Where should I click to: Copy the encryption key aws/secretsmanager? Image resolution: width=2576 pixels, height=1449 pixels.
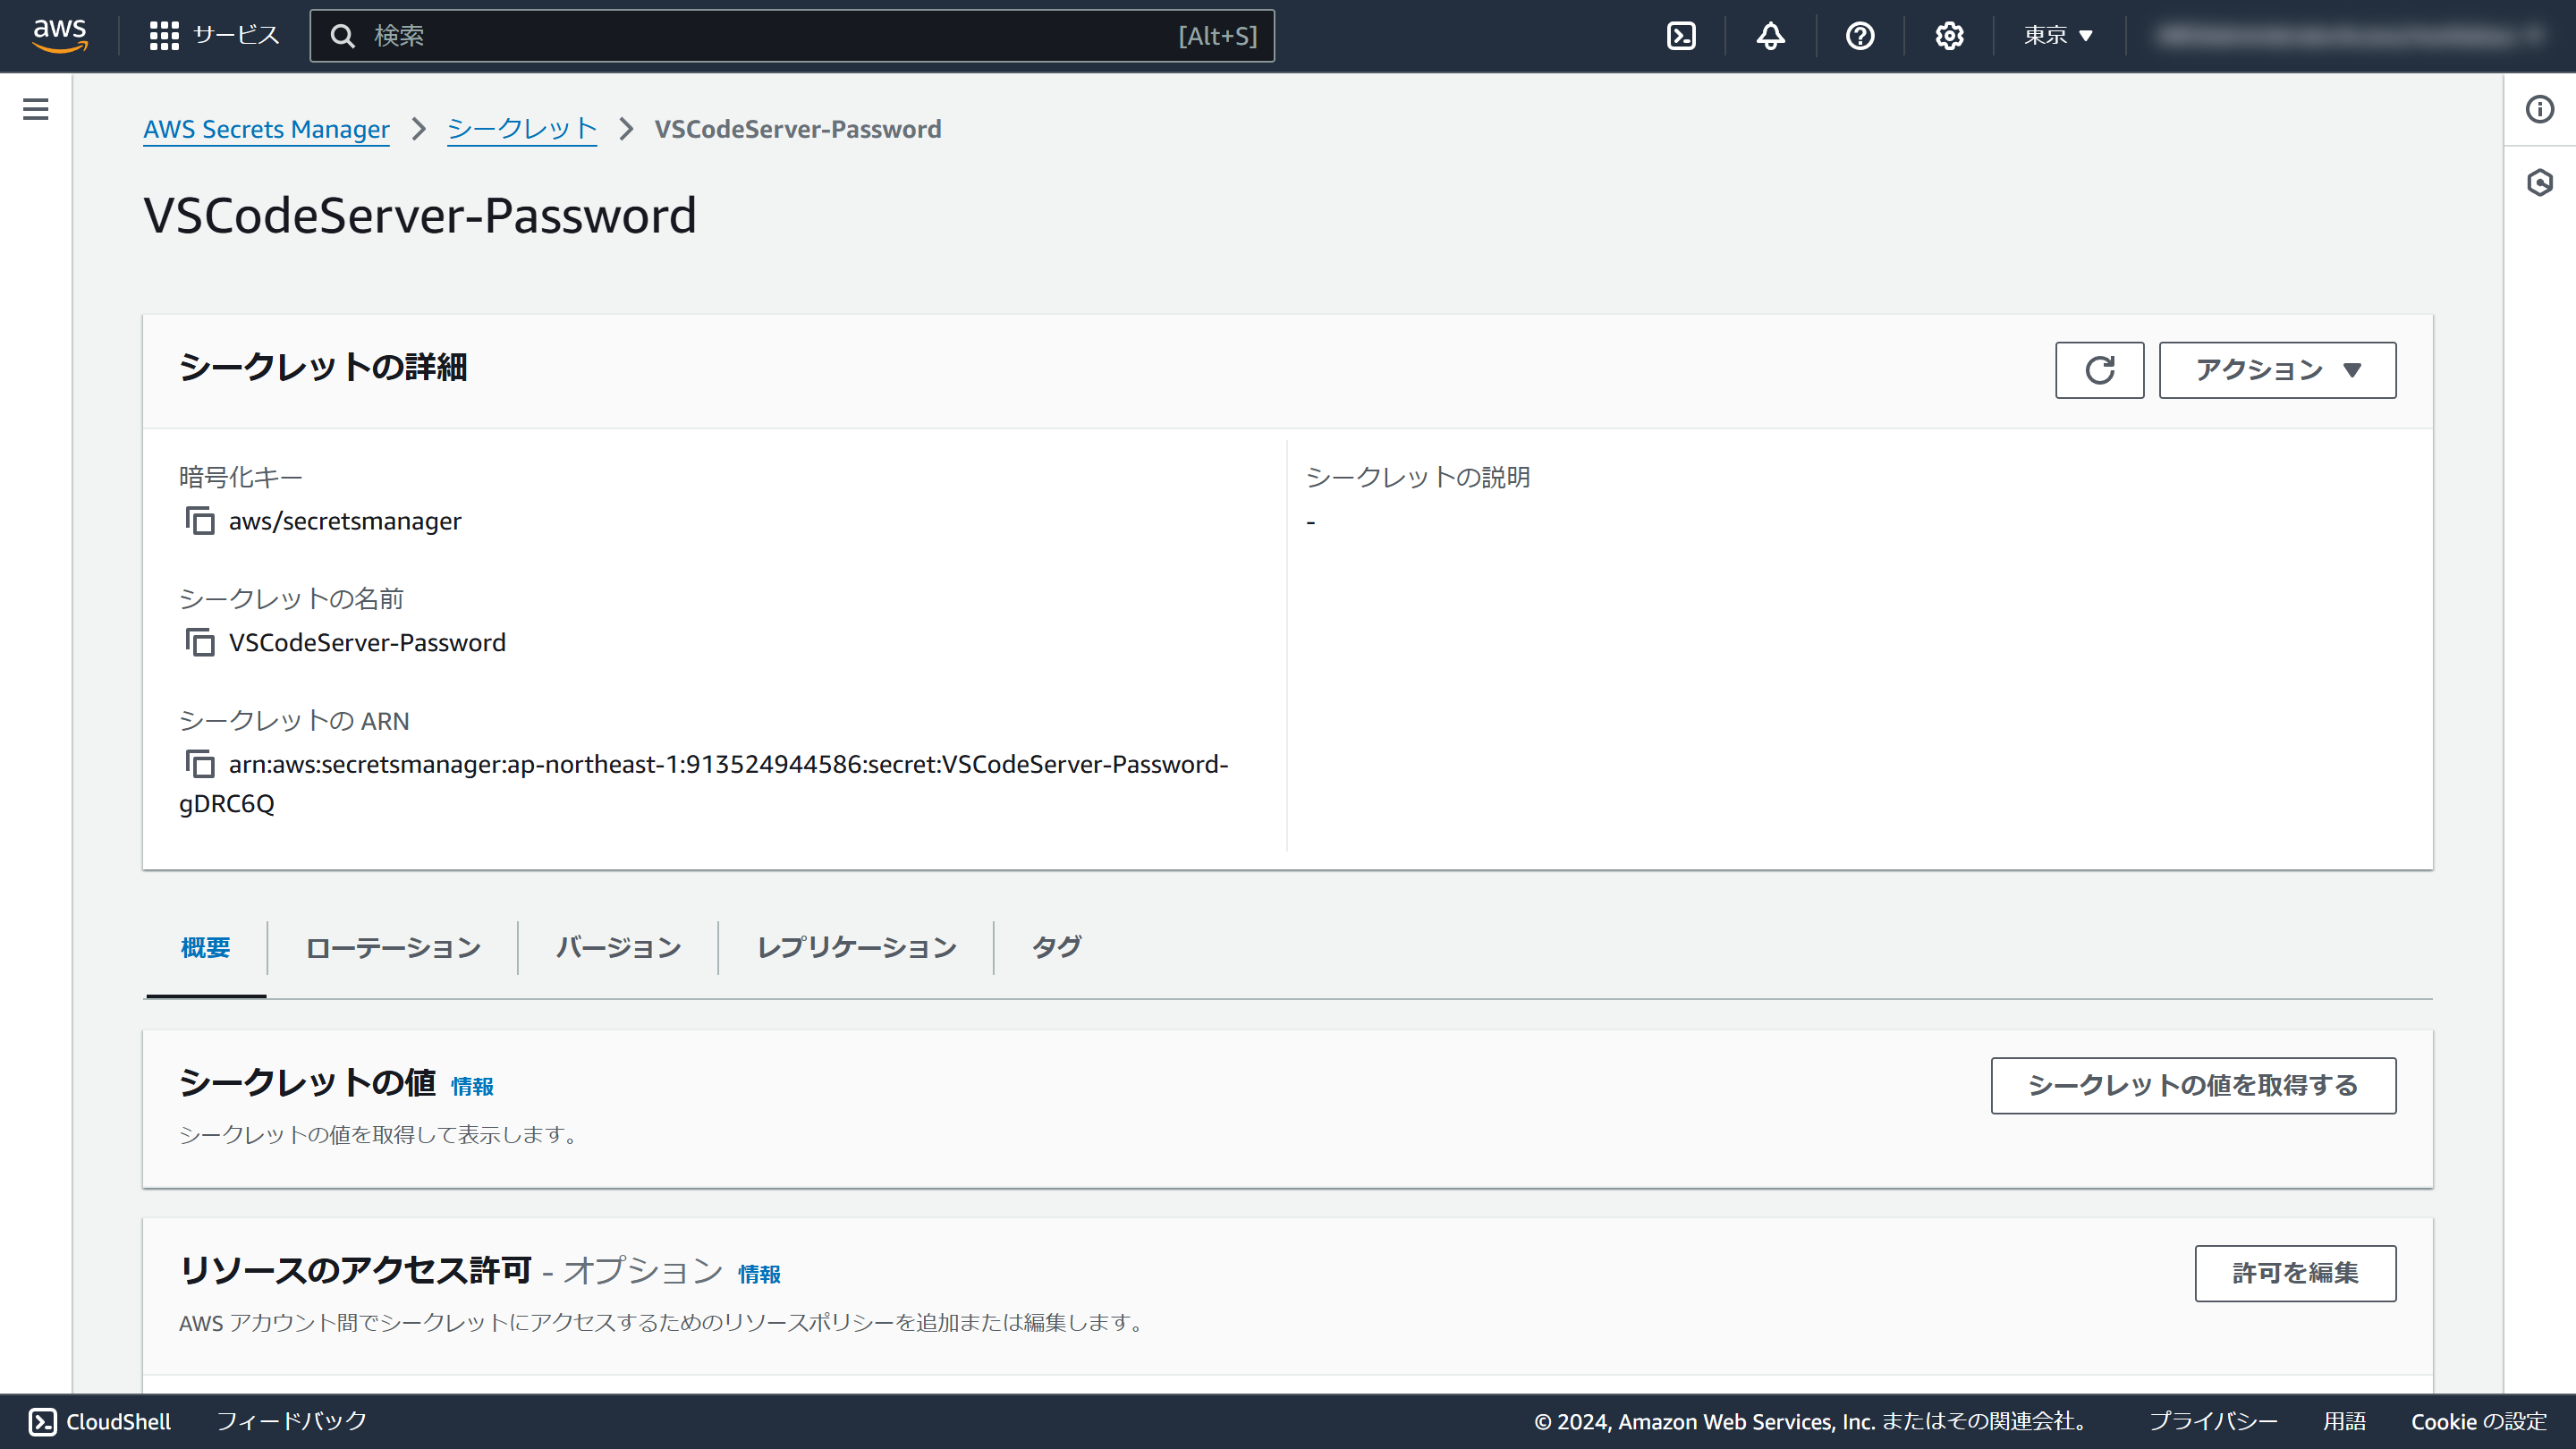point(200,521)
